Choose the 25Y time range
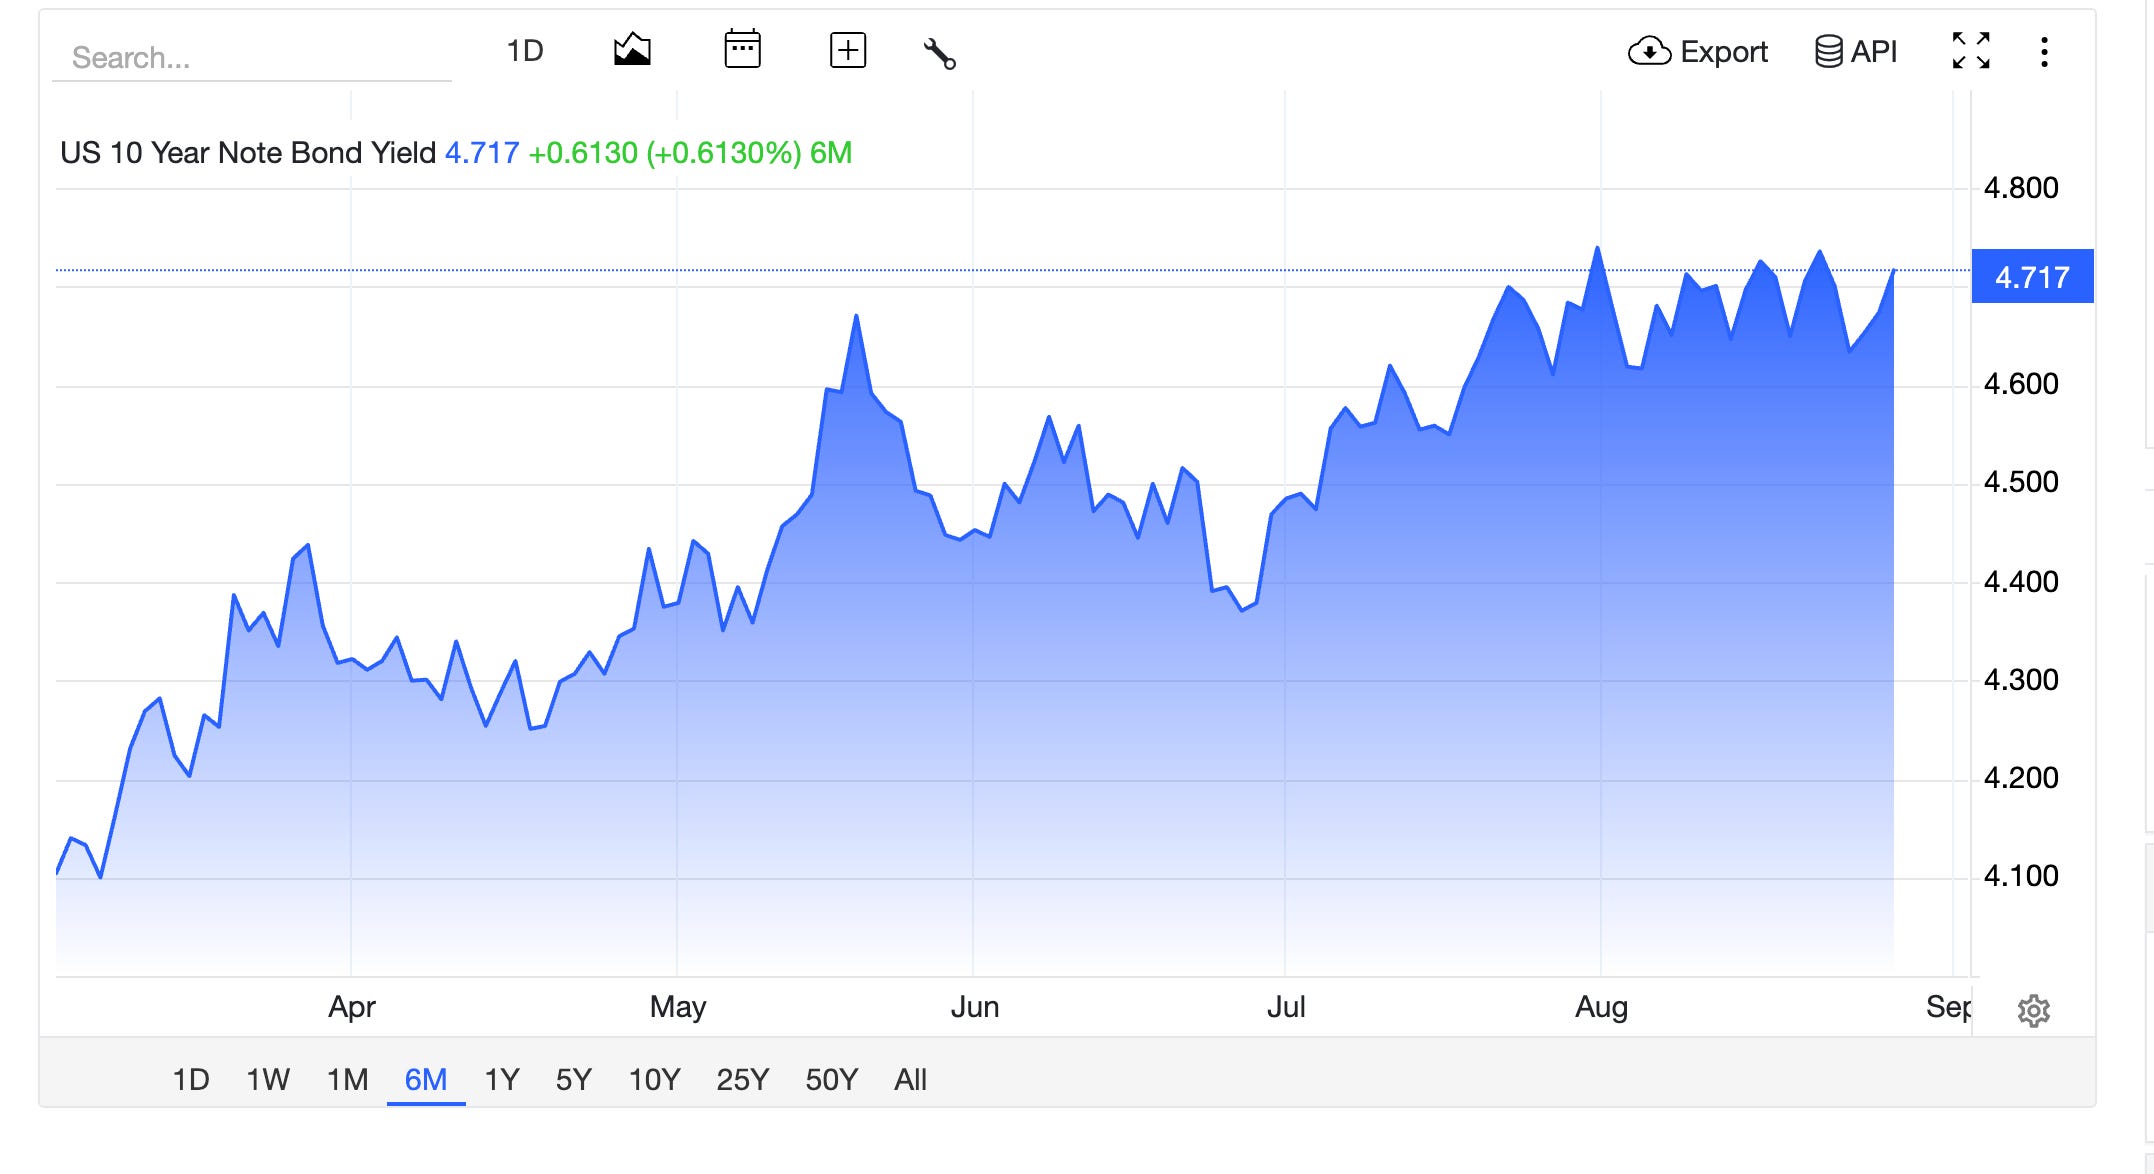Image resolution: width=2154 pixels, height=1174 pixels. 742,1079
